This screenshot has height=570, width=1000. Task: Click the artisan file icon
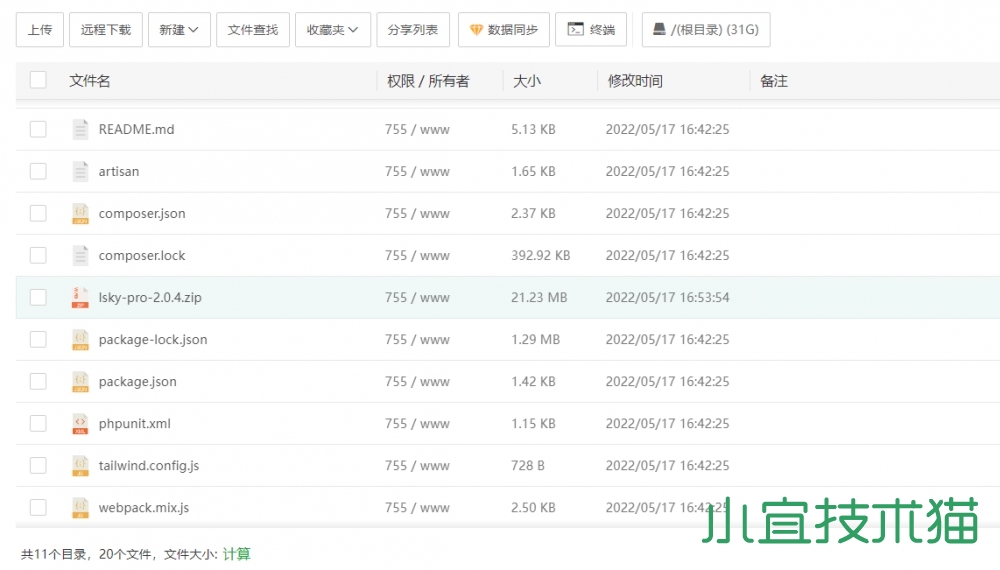80,172
